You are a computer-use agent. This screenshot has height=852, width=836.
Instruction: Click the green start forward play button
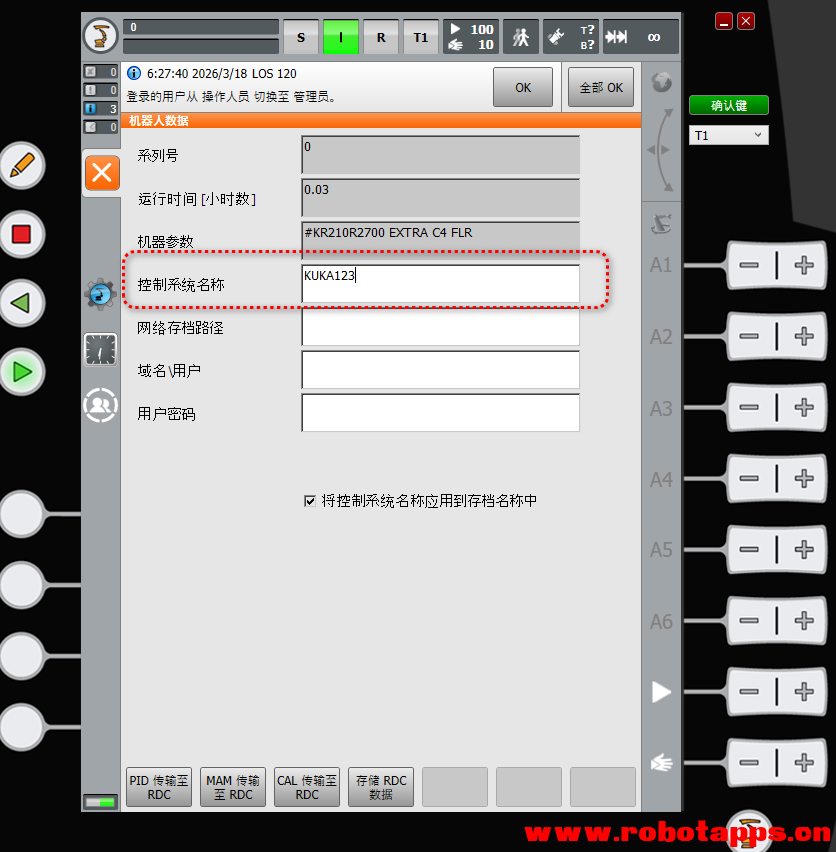[22, 372]
